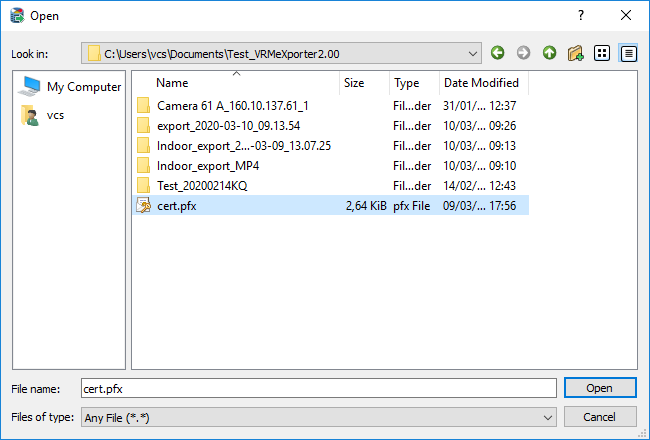
Task: Switch to detail view mode
Action: 628,53
